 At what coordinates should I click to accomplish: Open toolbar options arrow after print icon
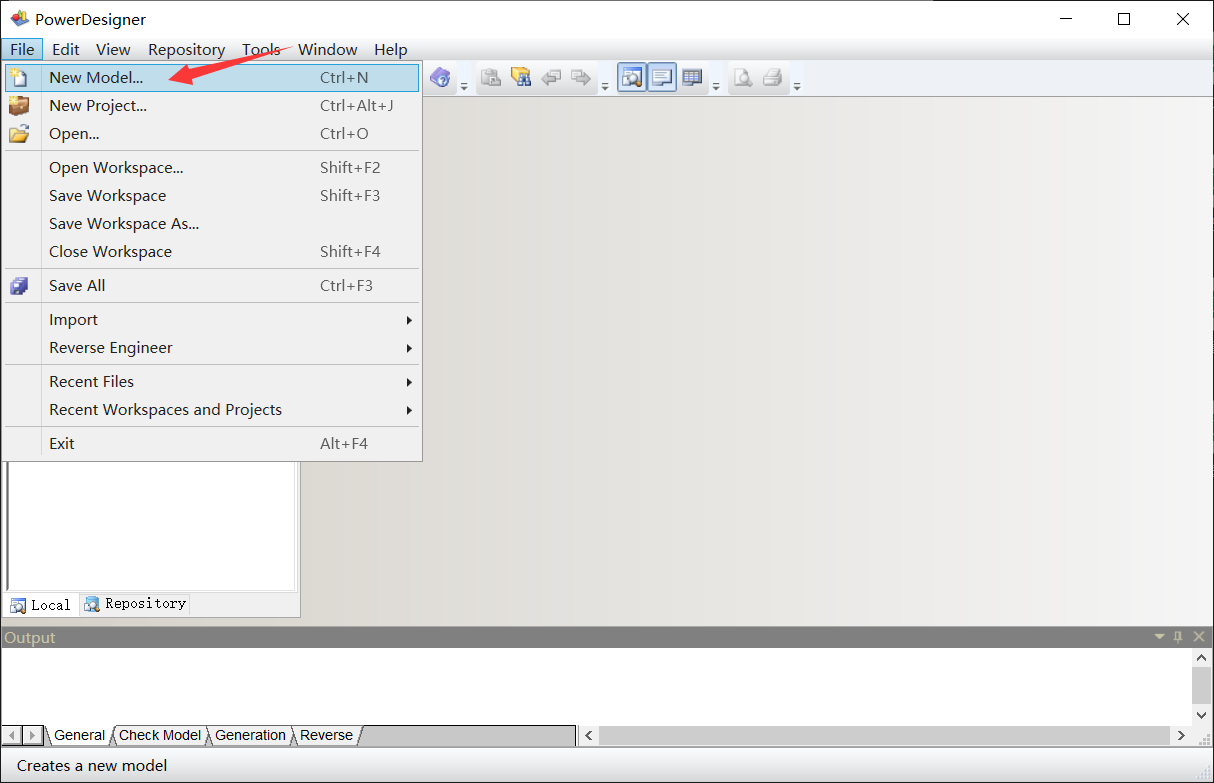tap(797, 86)
